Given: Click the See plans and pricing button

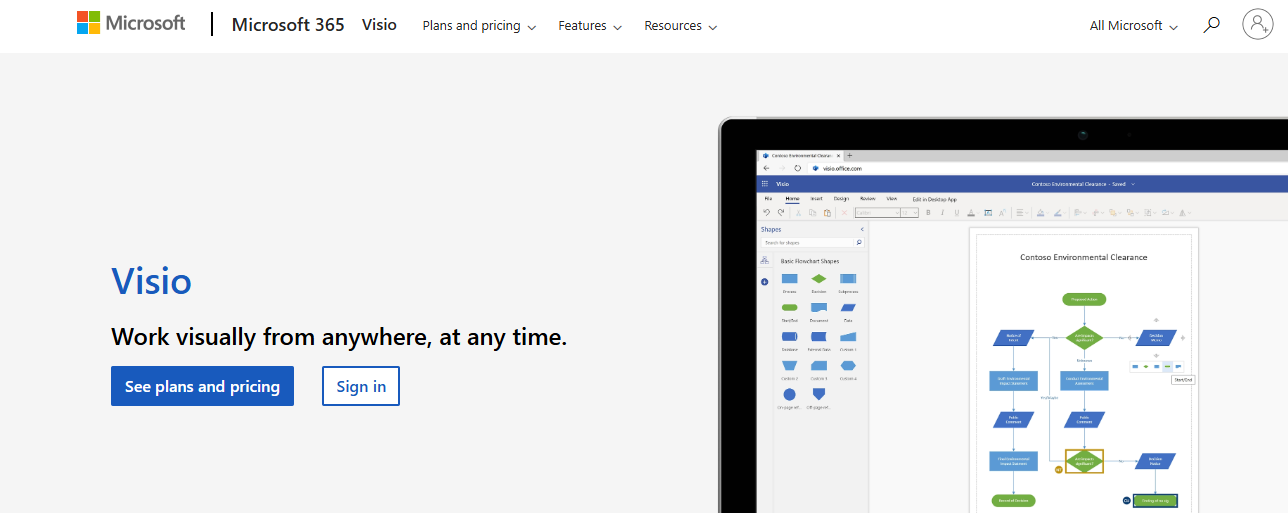Looking at the screenshot, I should pyautogui.click(x=202, y=386).
